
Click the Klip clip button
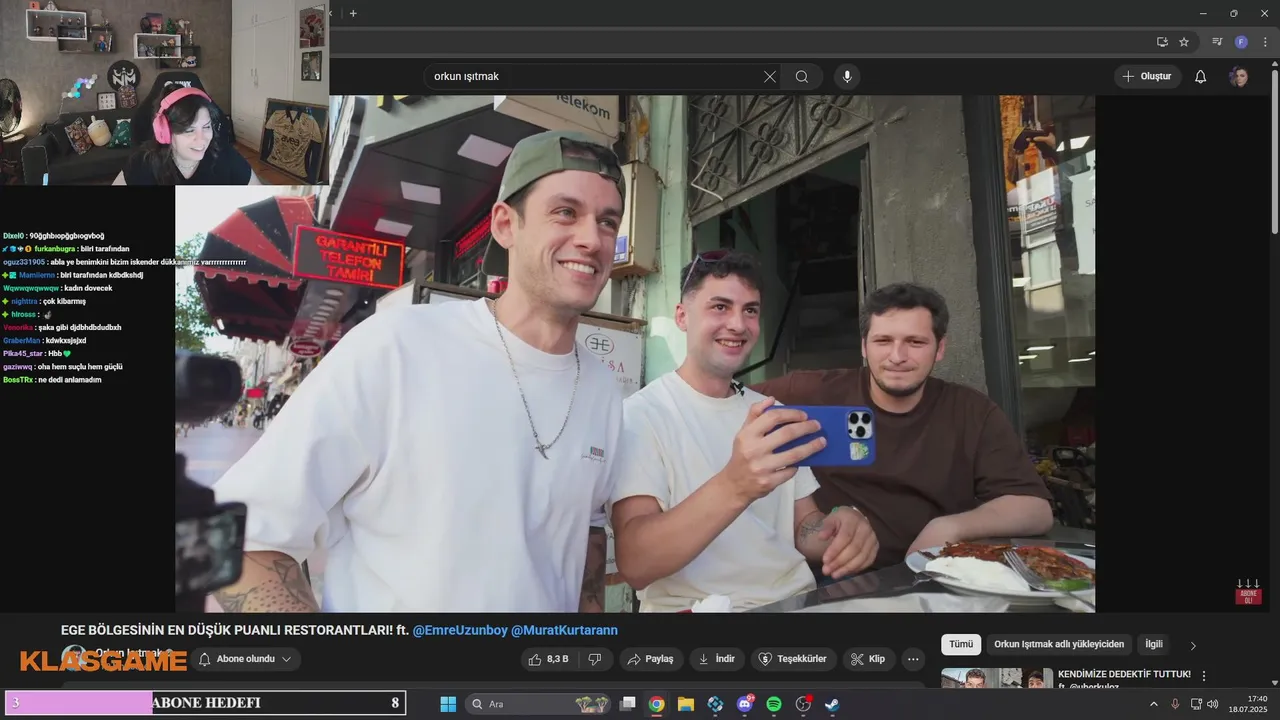(867, 659)
